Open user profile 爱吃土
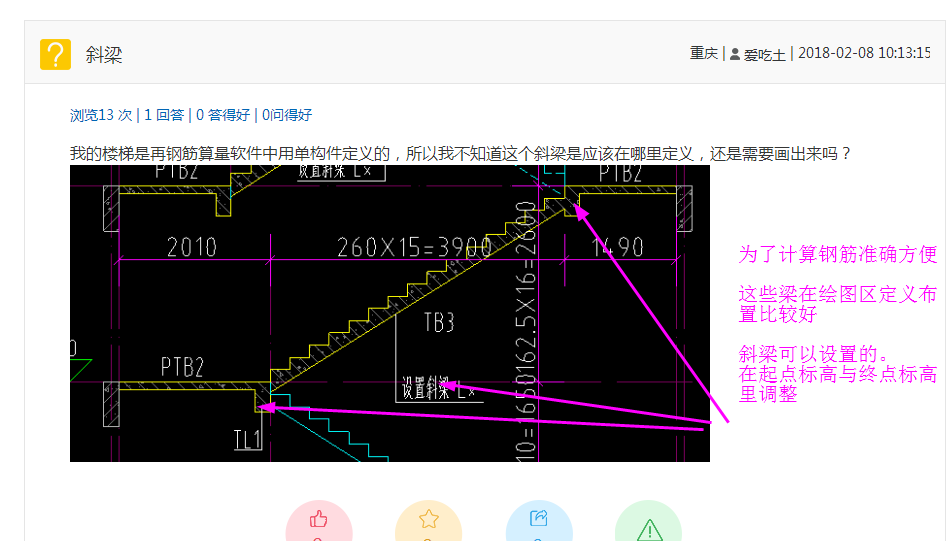 (x=764, y=55)
